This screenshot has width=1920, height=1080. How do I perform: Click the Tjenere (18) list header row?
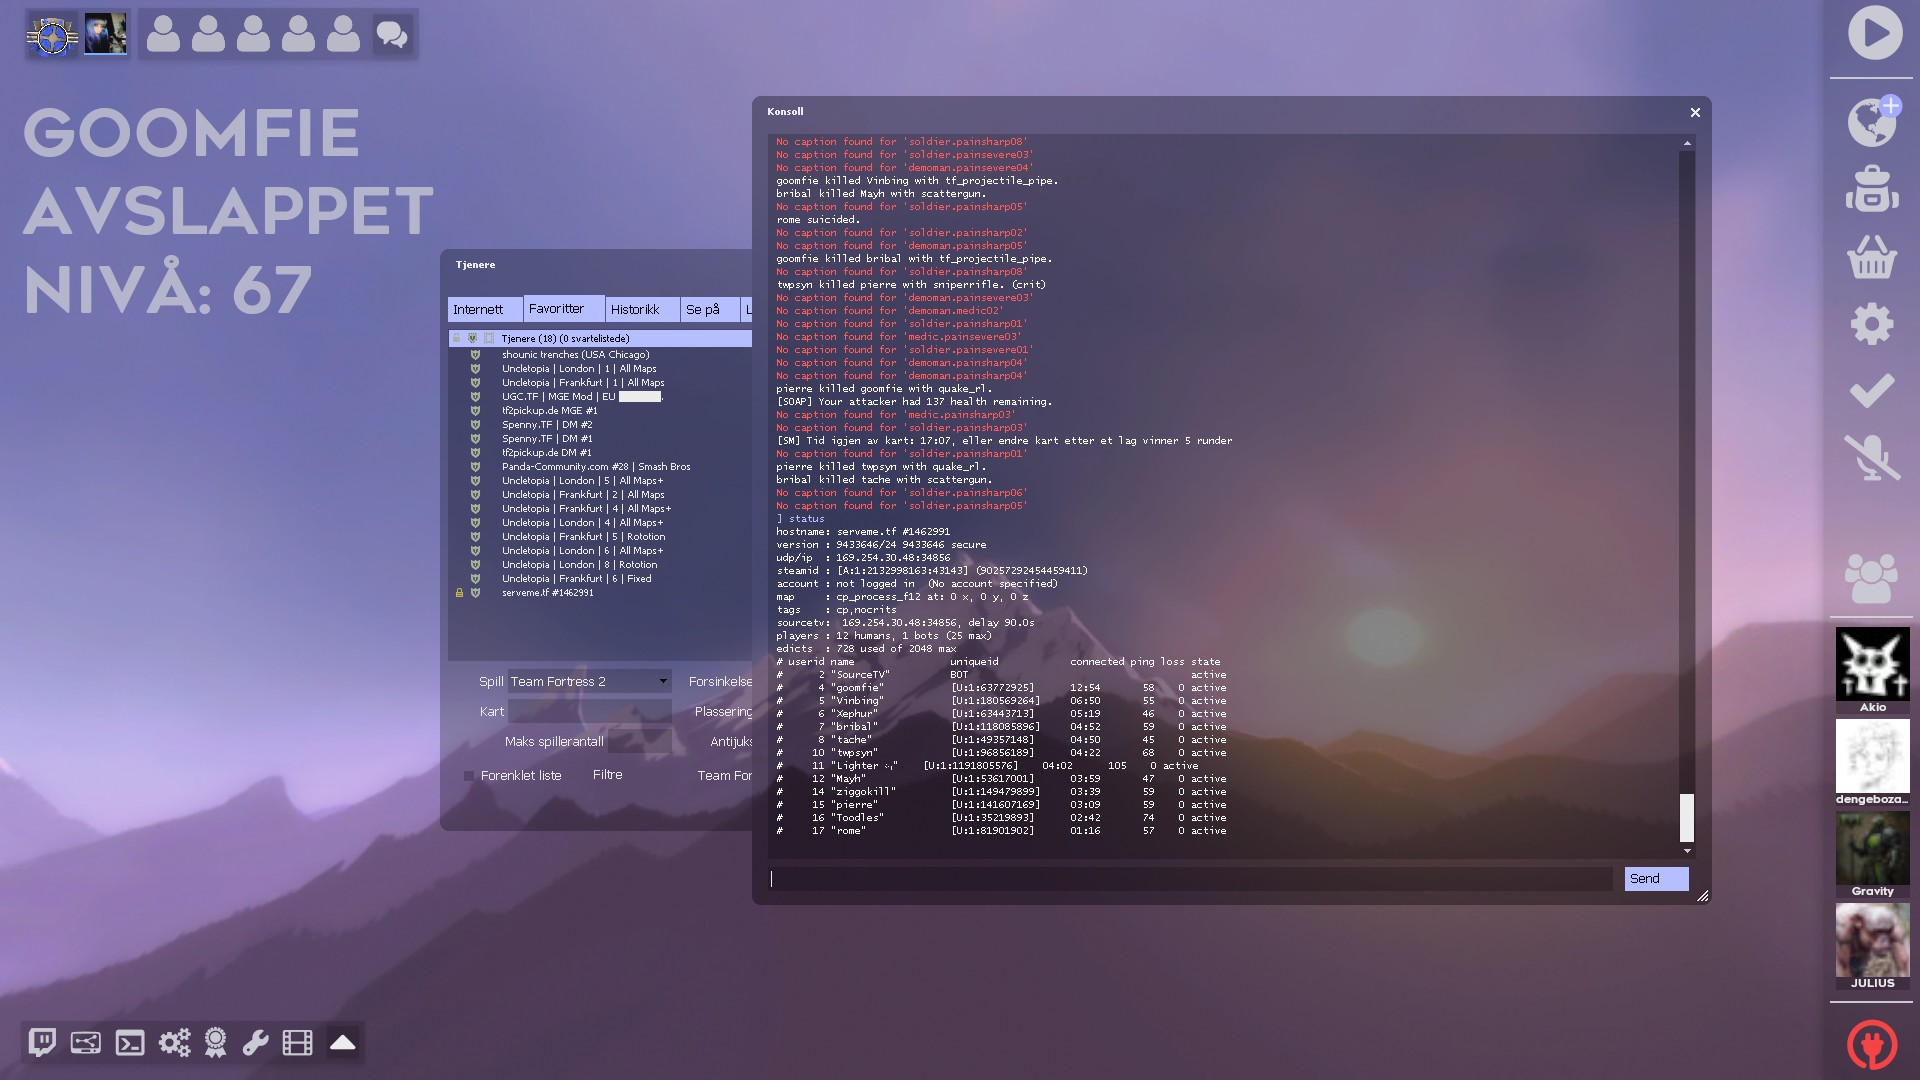point(600,339)
